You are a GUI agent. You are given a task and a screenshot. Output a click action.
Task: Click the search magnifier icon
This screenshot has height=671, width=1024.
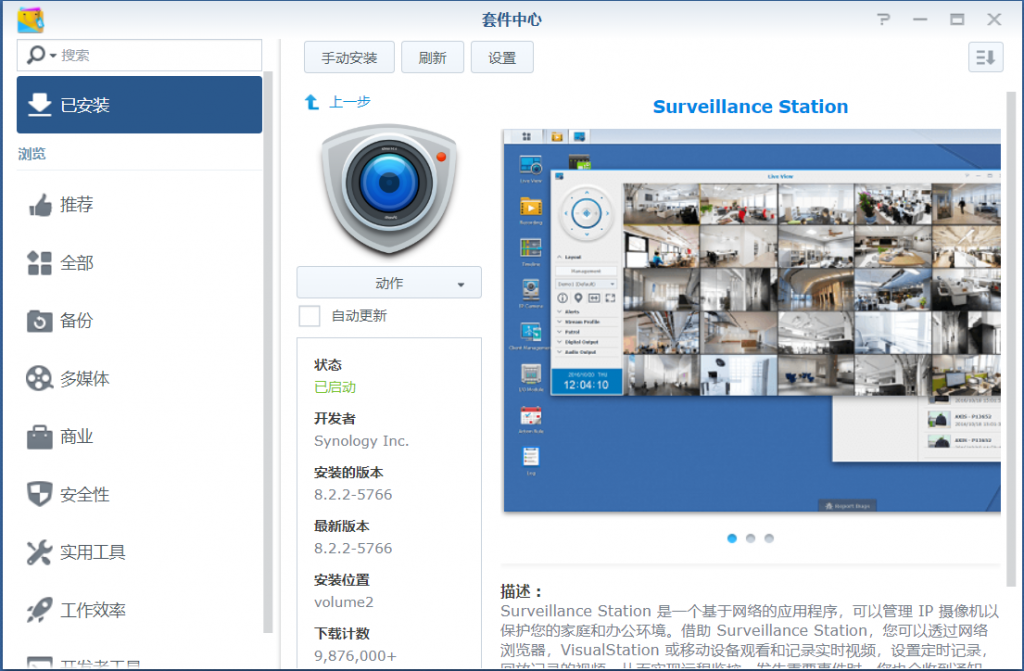point(36,55)
